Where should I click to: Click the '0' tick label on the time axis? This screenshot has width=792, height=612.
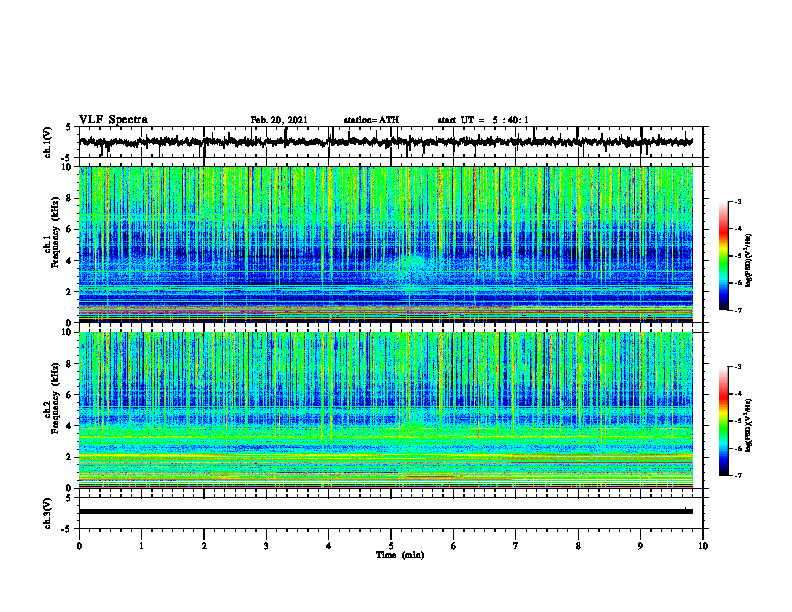point(79,546)
